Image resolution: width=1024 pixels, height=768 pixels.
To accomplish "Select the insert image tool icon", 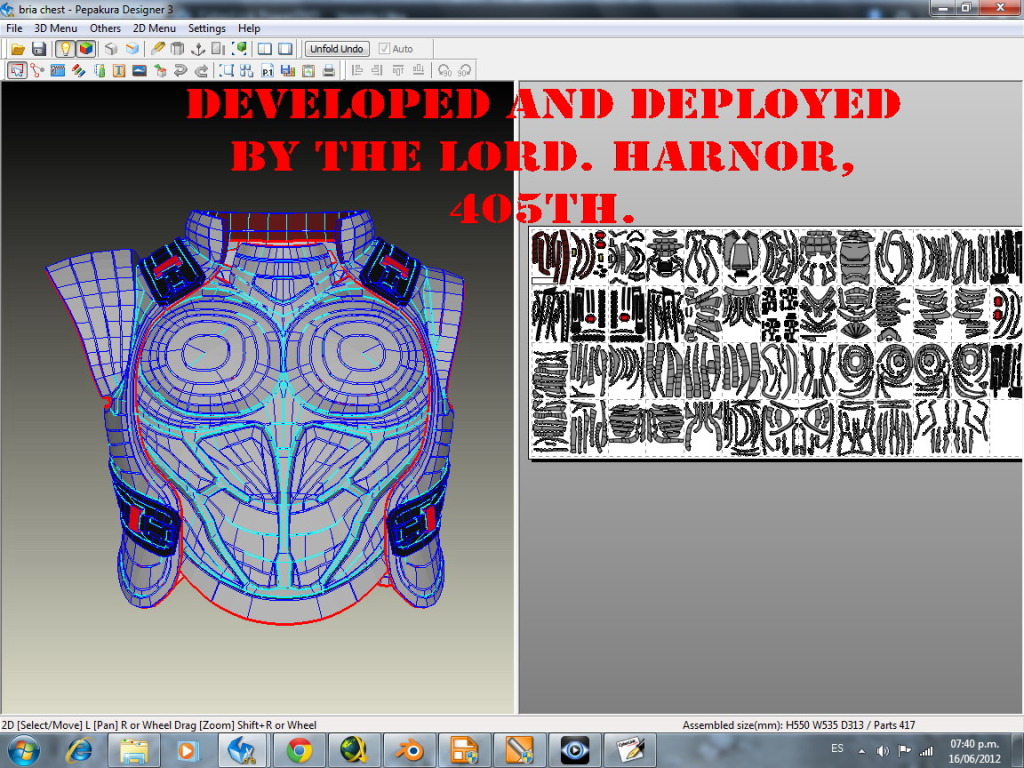I will [x=139, y=71].
